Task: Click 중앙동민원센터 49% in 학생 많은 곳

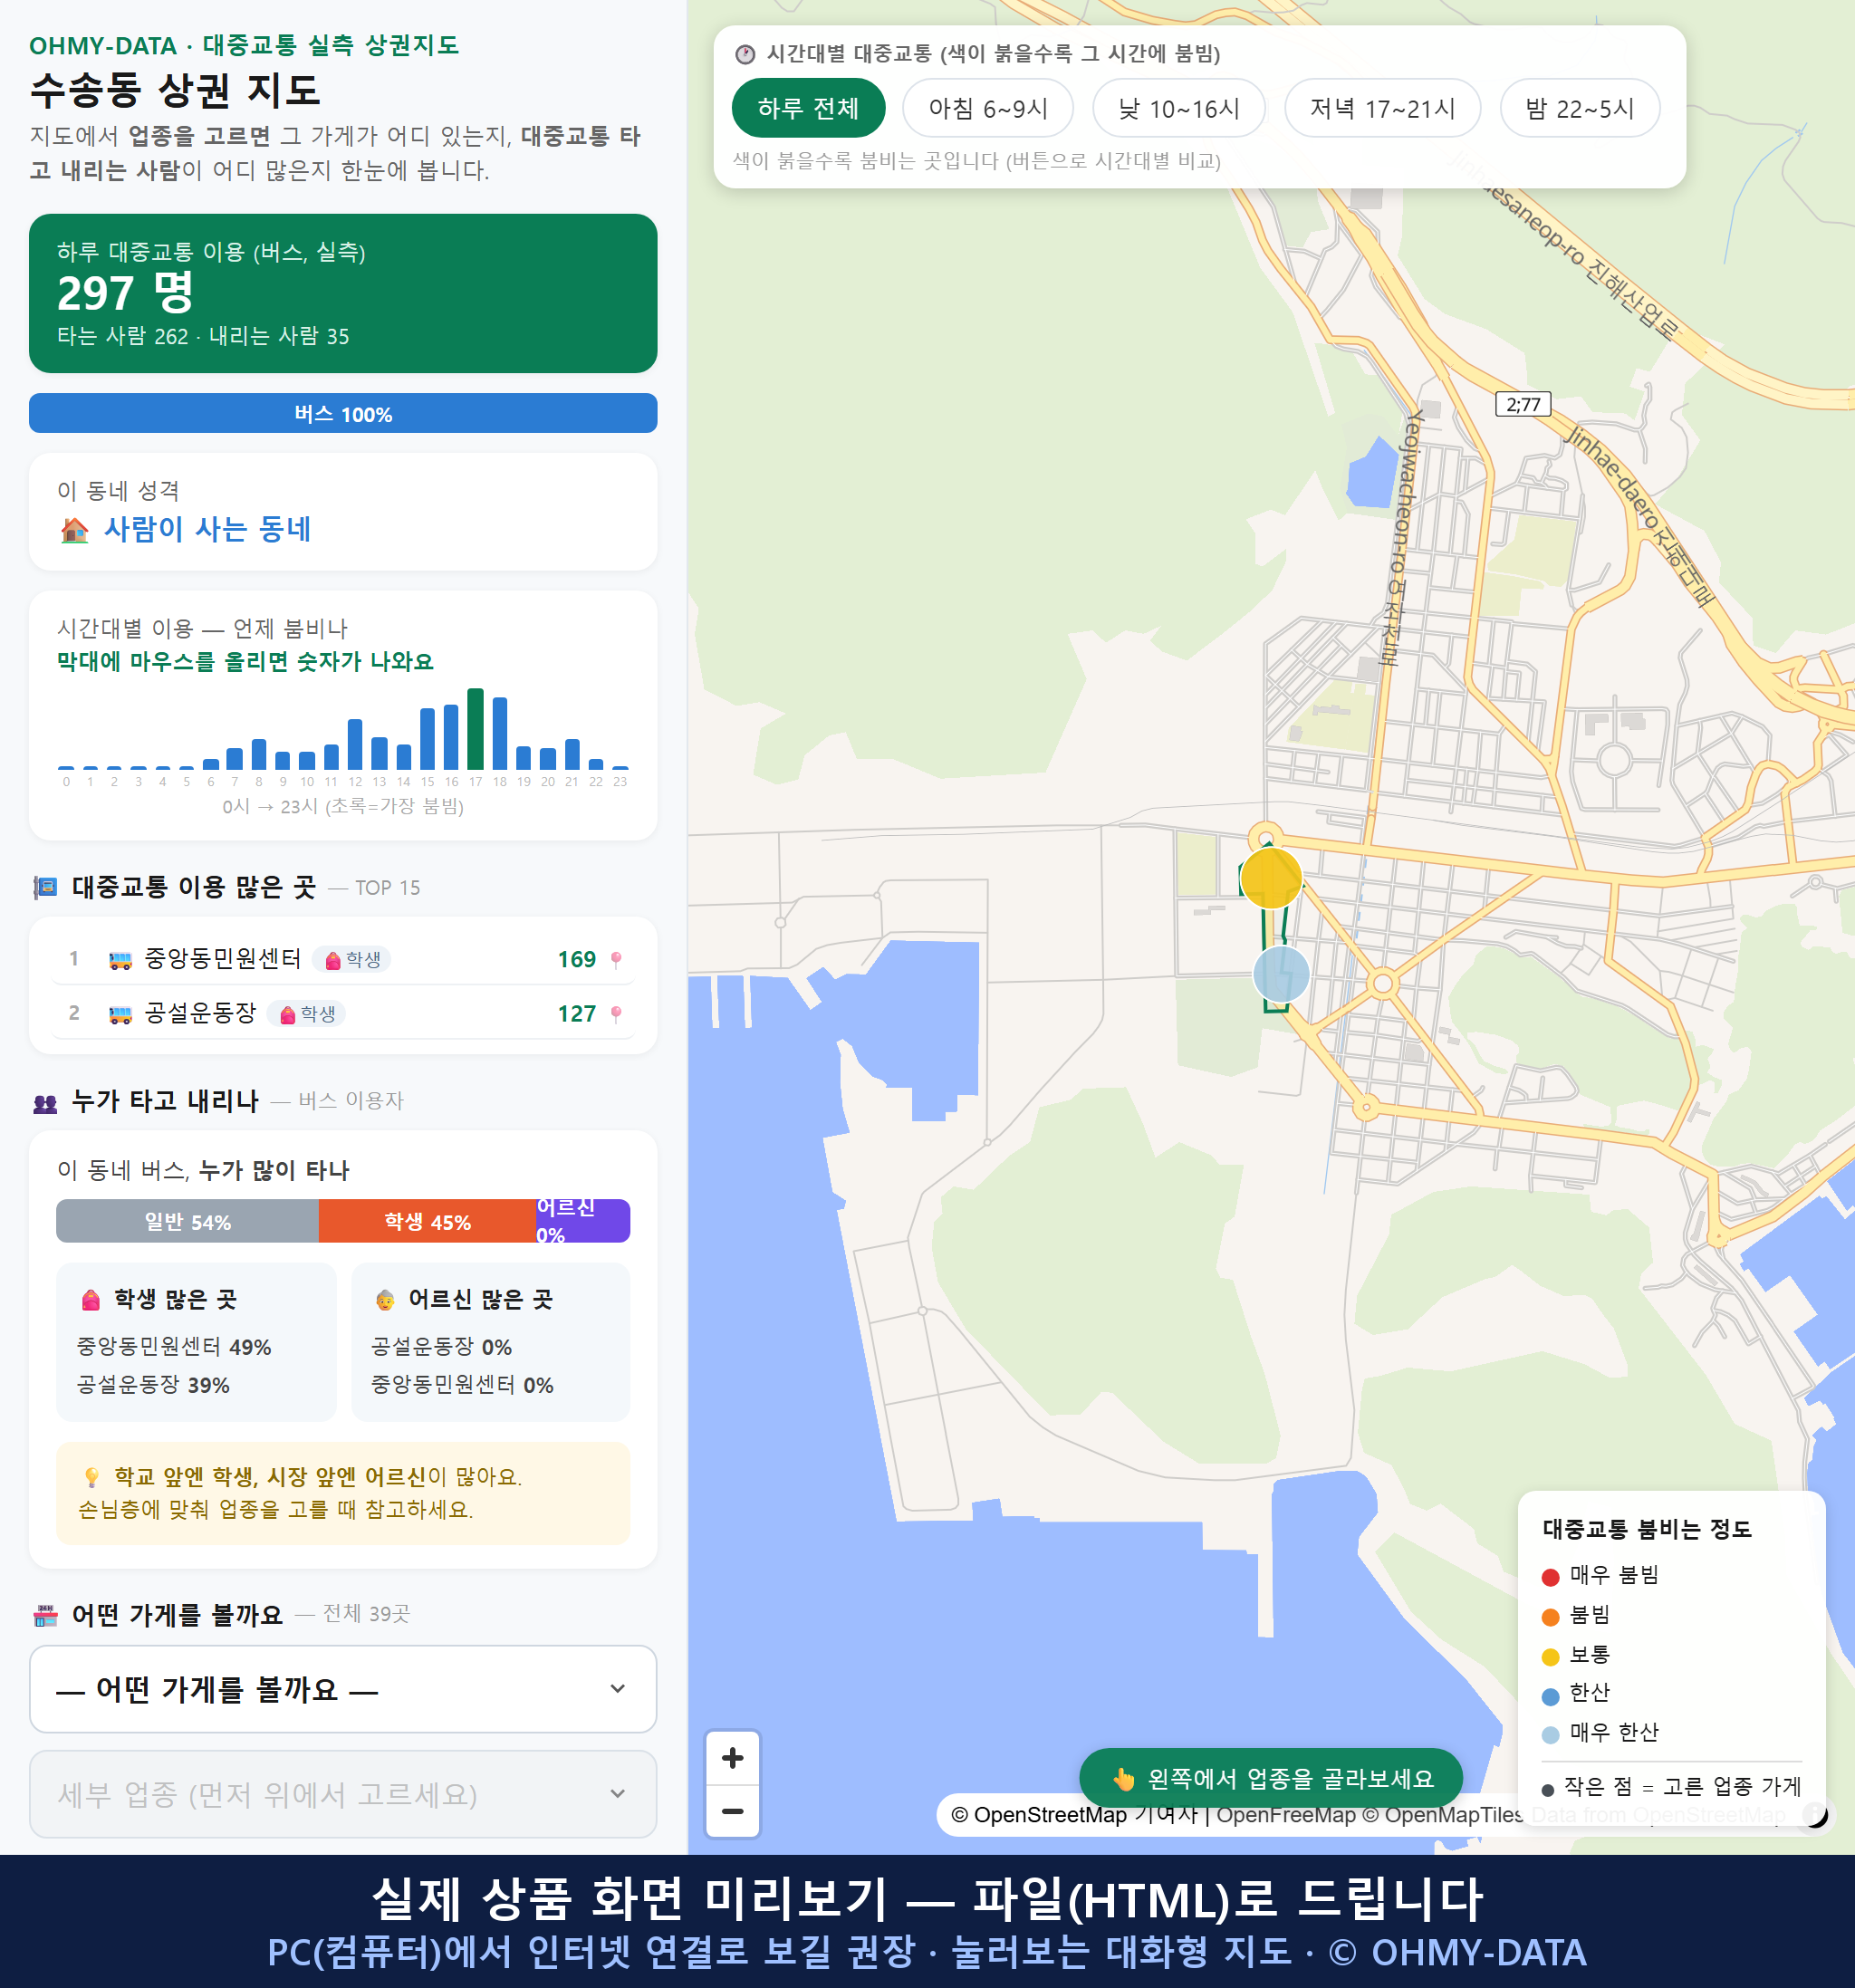Action: [x=174, y=1347]
